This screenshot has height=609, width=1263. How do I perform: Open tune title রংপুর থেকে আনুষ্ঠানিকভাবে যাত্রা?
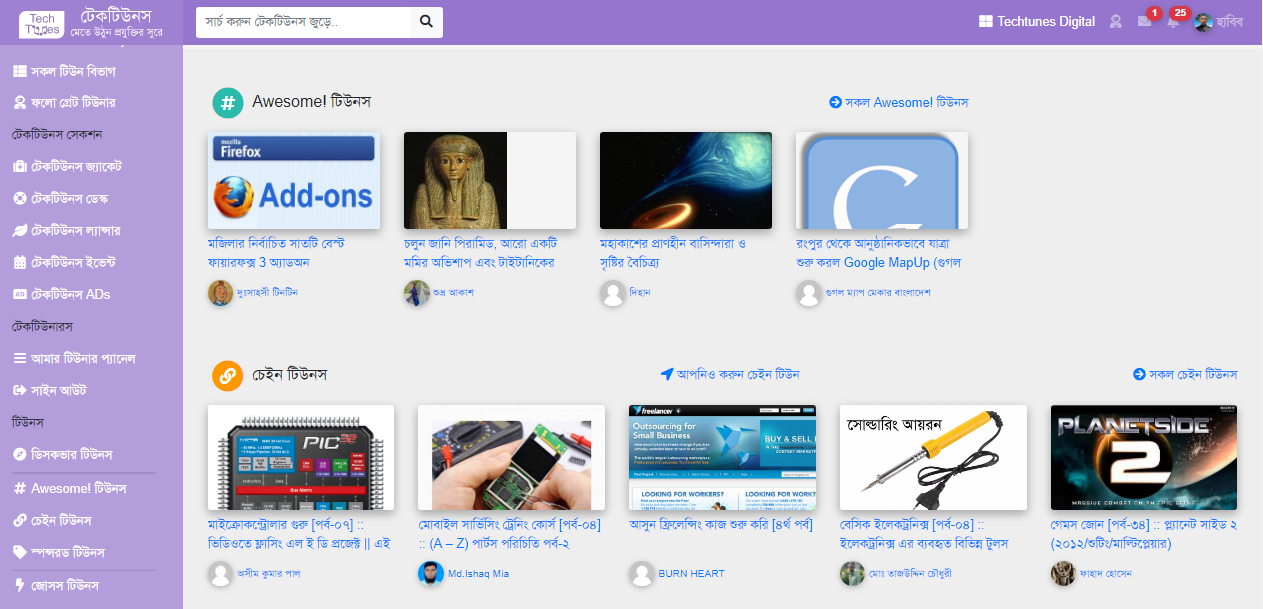click(x=878, y=253)
